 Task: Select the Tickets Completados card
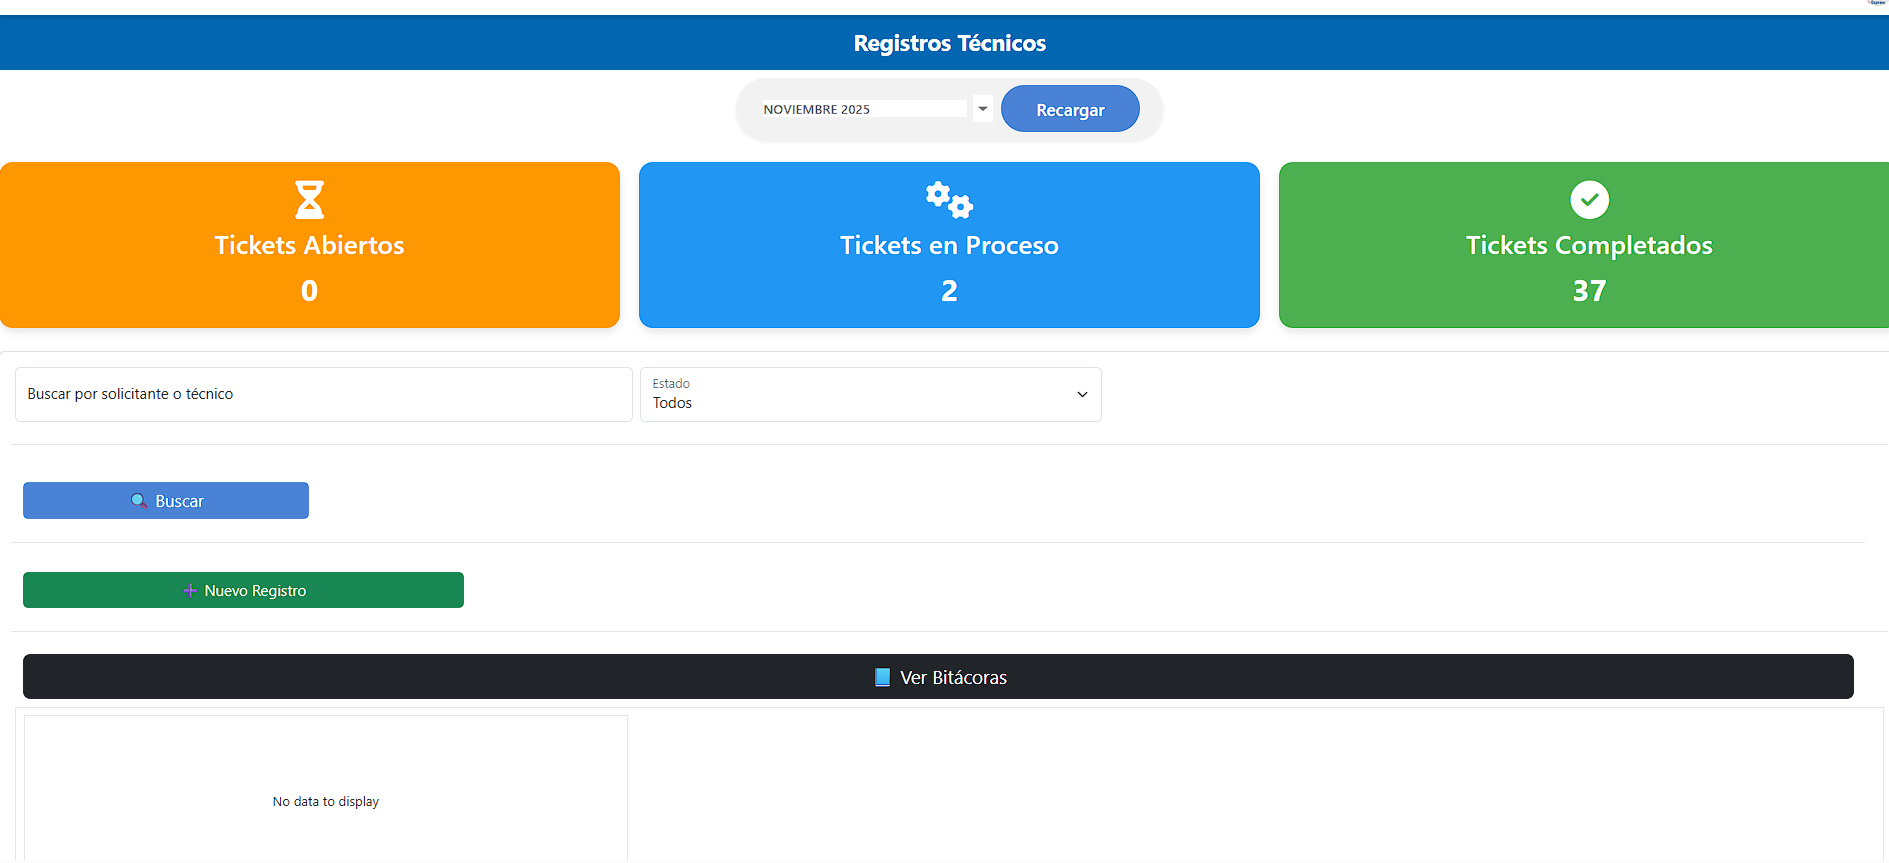tap(1584, 245)
